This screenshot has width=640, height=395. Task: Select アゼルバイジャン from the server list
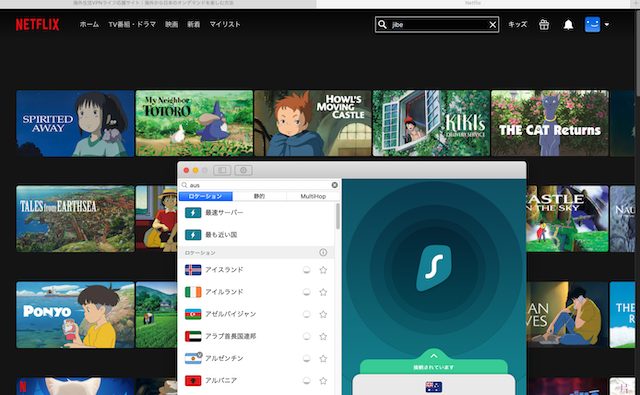click(257, 314)
